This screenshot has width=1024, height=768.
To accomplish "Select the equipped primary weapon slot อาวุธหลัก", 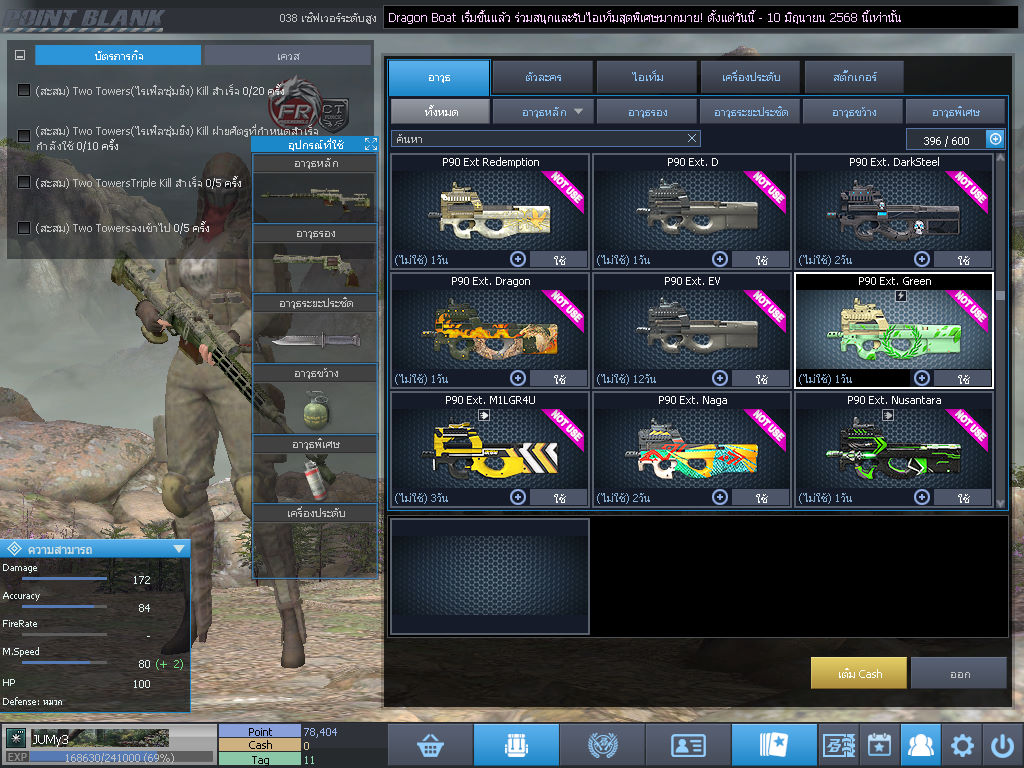I will (315, 197).
